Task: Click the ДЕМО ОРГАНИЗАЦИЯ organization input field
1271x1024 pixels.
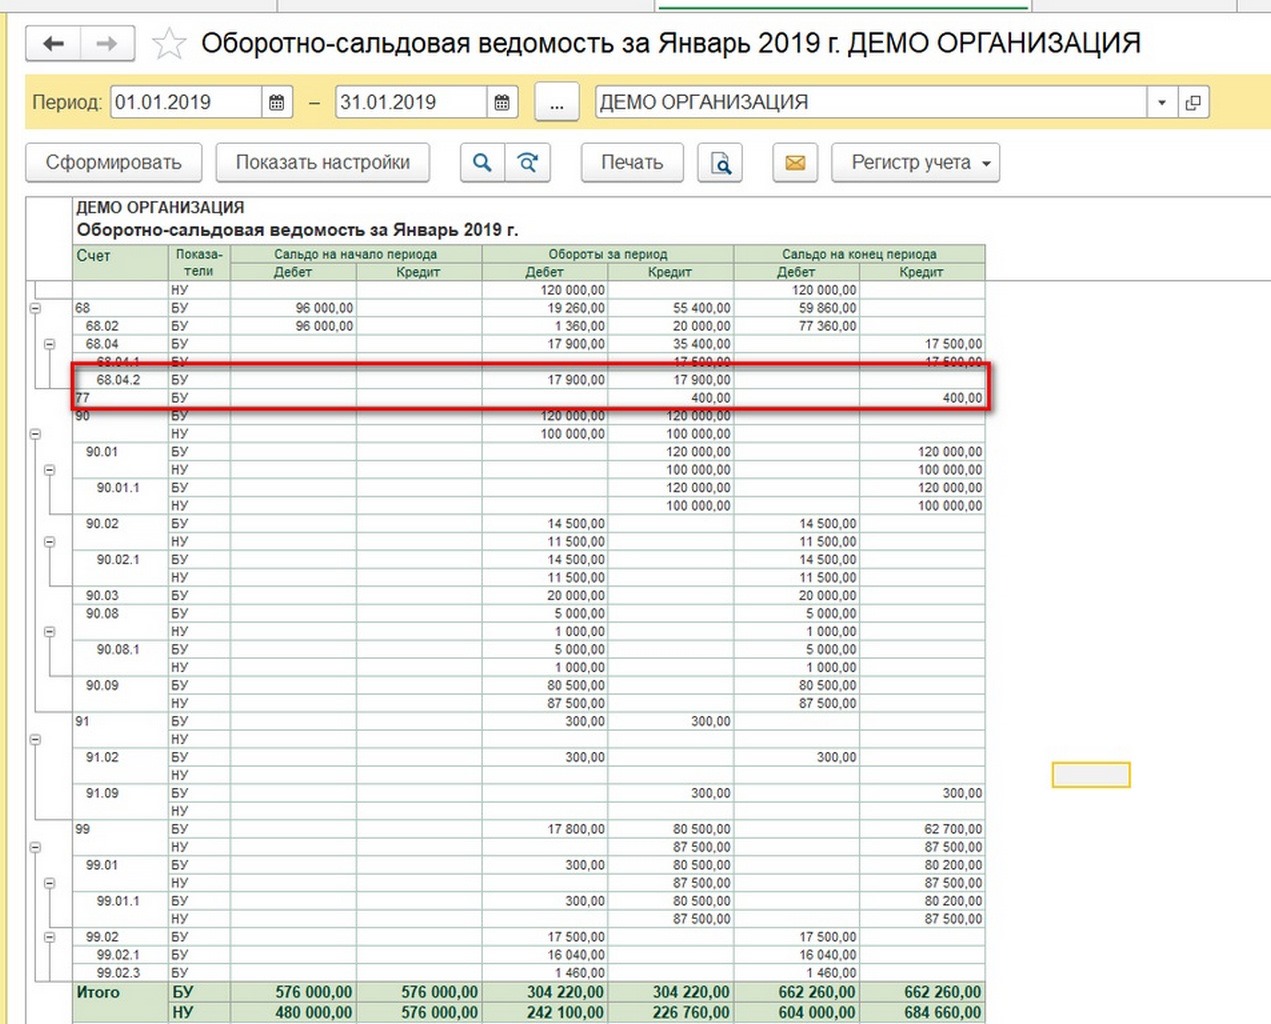Action: pyautogui.click(x=870, y=102)
